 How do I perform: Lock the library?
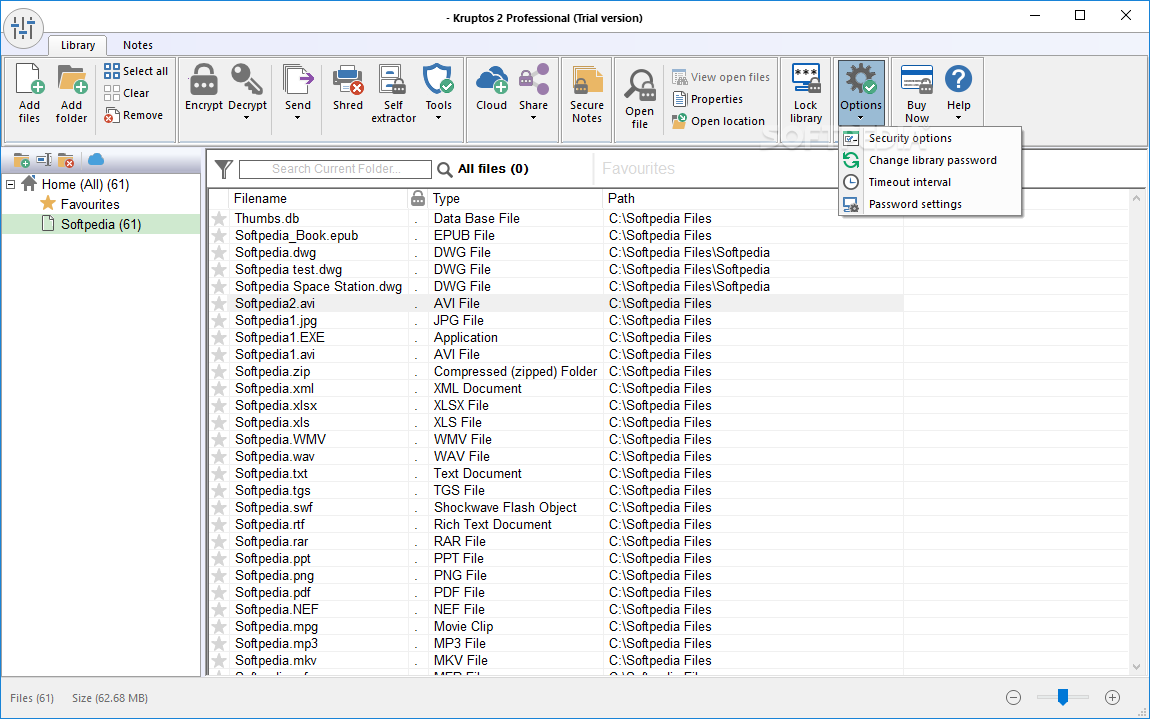805,93
